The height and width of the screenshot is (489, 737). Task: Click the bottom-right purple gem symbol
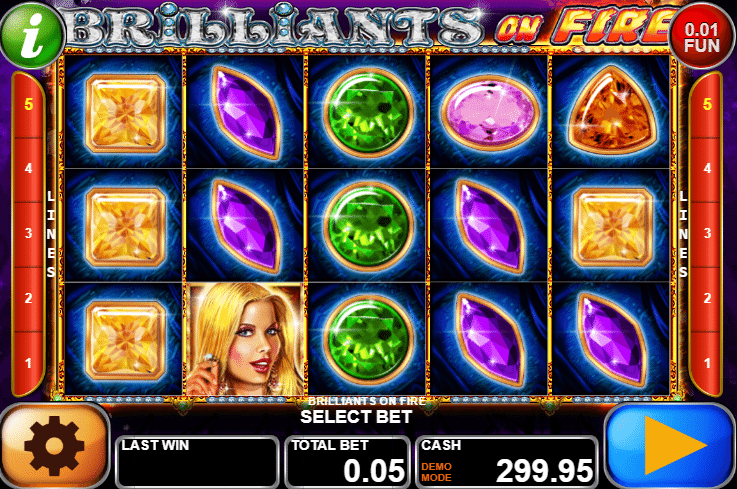(612, 339)
